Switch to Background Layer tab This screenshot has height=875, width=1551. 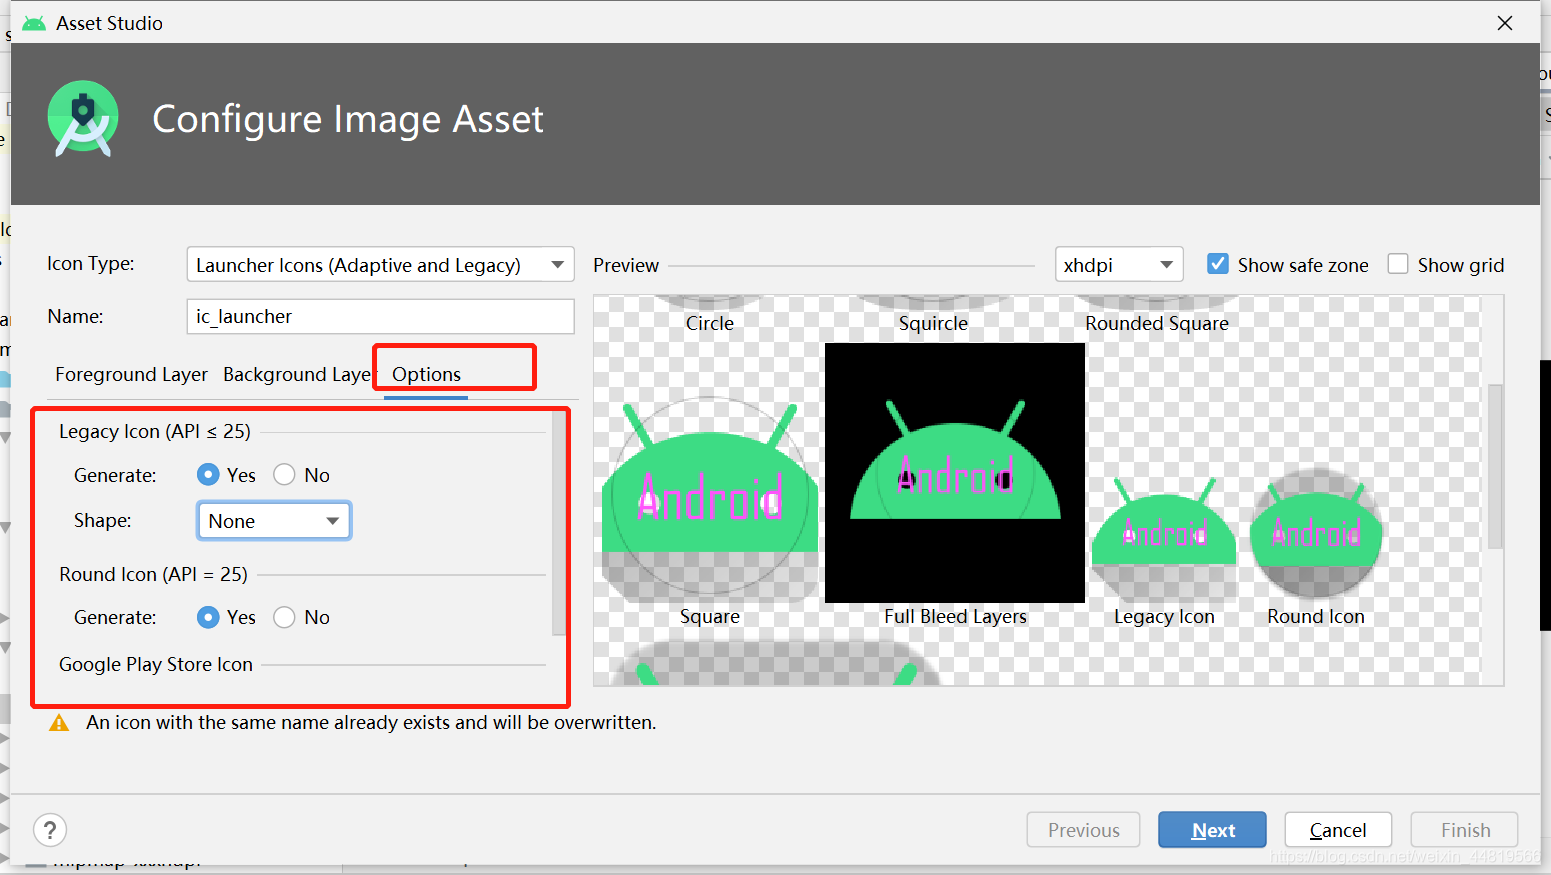[x=297, y=374]
